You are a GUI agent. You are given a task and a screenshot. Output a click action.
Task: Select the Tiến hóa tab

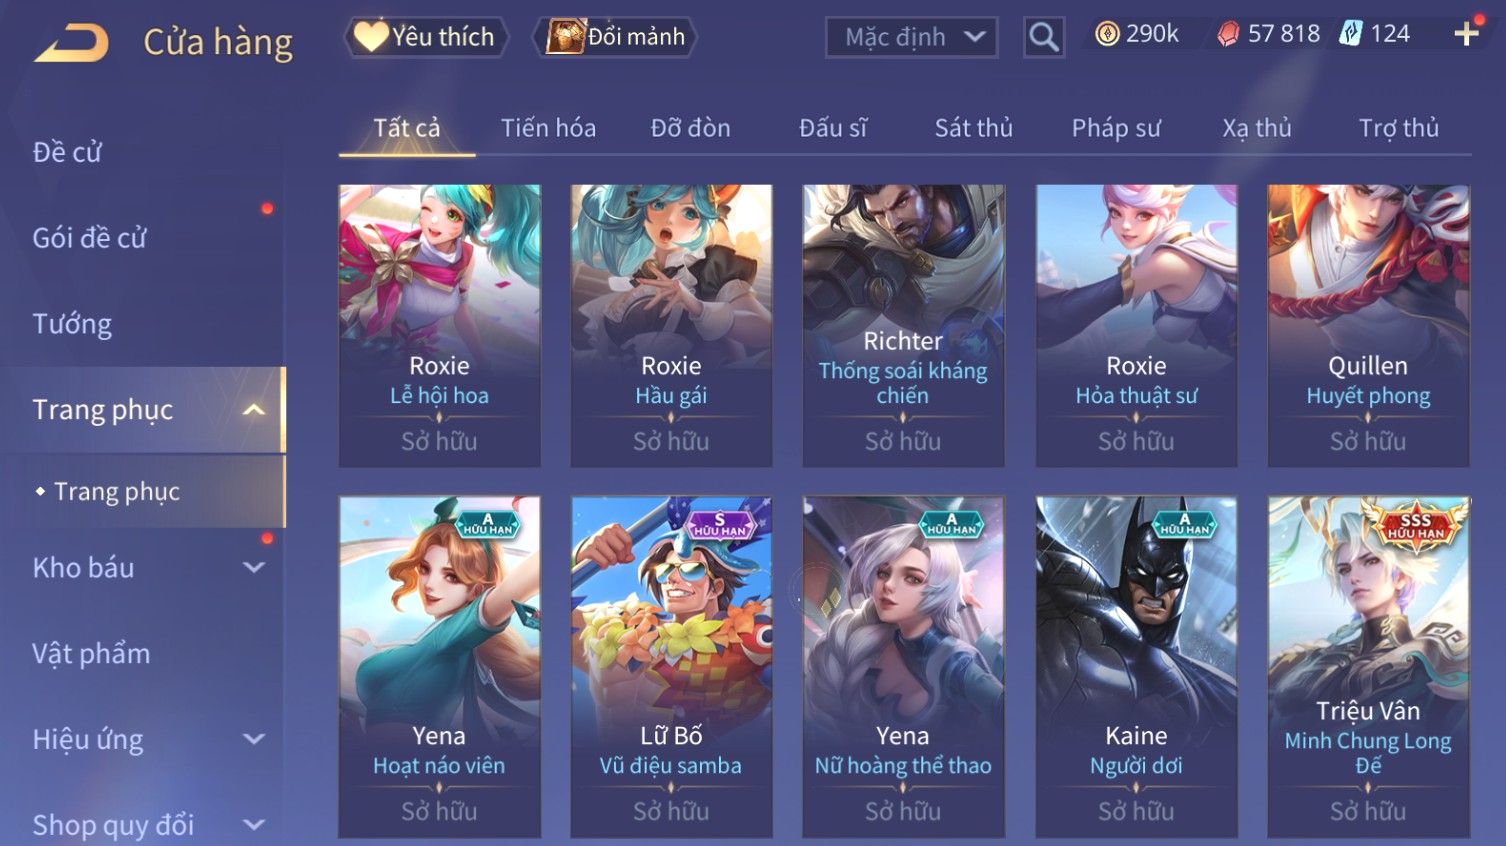(548, 128)
